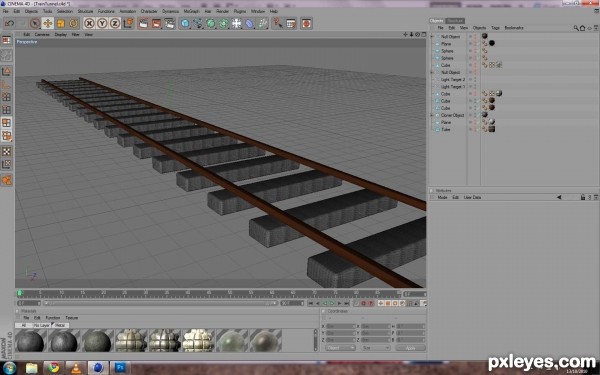
Task: Expand the second Null Object
Action: (432, 72)
